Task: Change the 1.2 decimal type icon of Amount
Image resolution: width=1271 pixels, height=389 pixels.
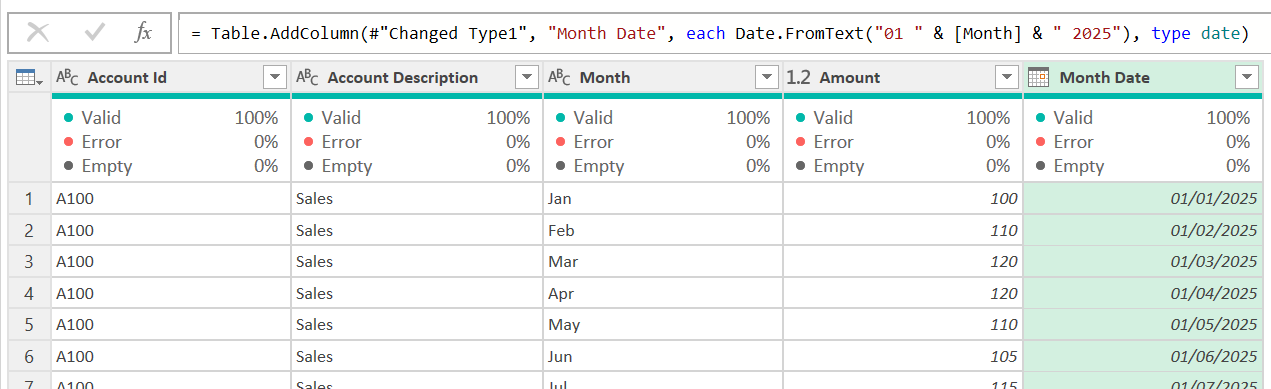Action: pos(799,77)
